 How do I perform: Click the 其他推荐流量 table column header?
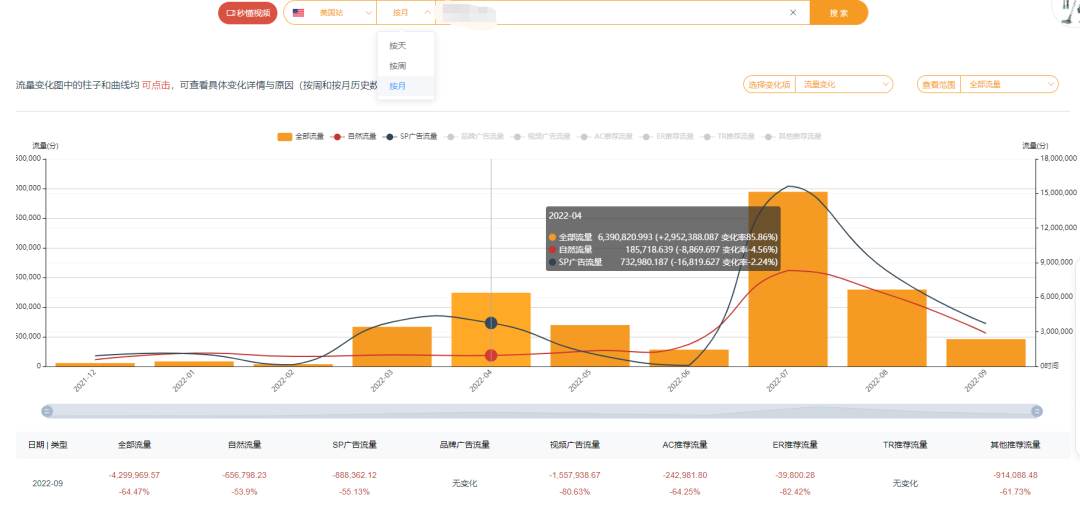tap(1015, 445)
